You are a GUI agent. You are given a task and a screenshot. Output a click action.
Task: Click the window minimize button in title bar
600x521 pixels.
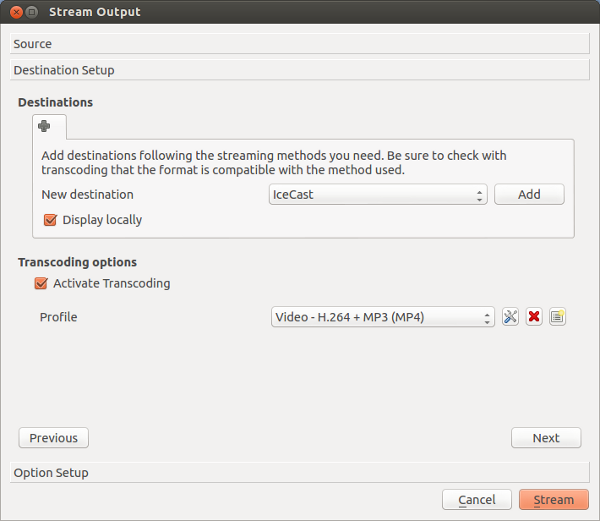[x=32, y=12]
